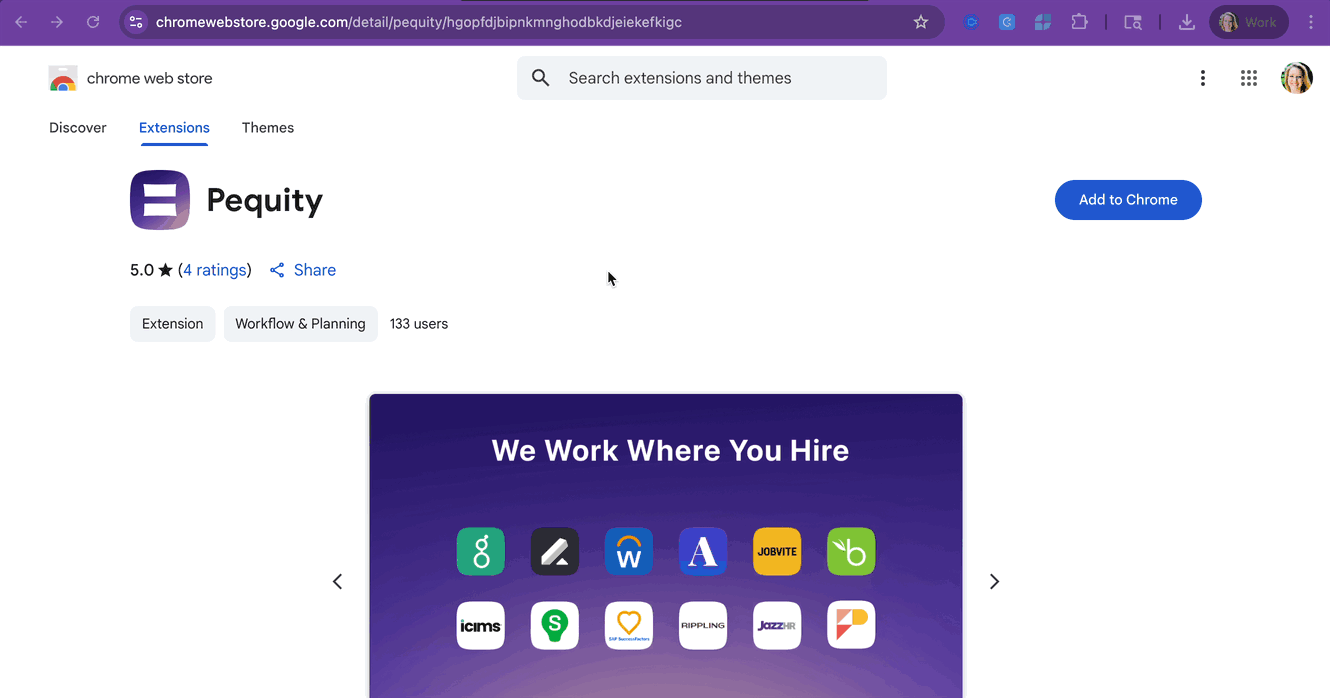Show the previous screenshot with the left chevron

[337, 582]
